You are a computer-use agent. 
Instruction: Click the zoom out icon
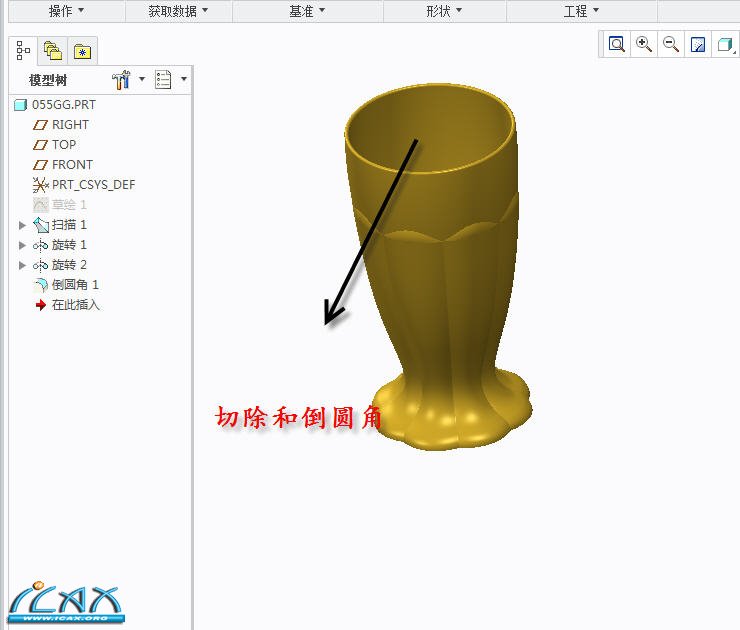click(x=671, y=44)
